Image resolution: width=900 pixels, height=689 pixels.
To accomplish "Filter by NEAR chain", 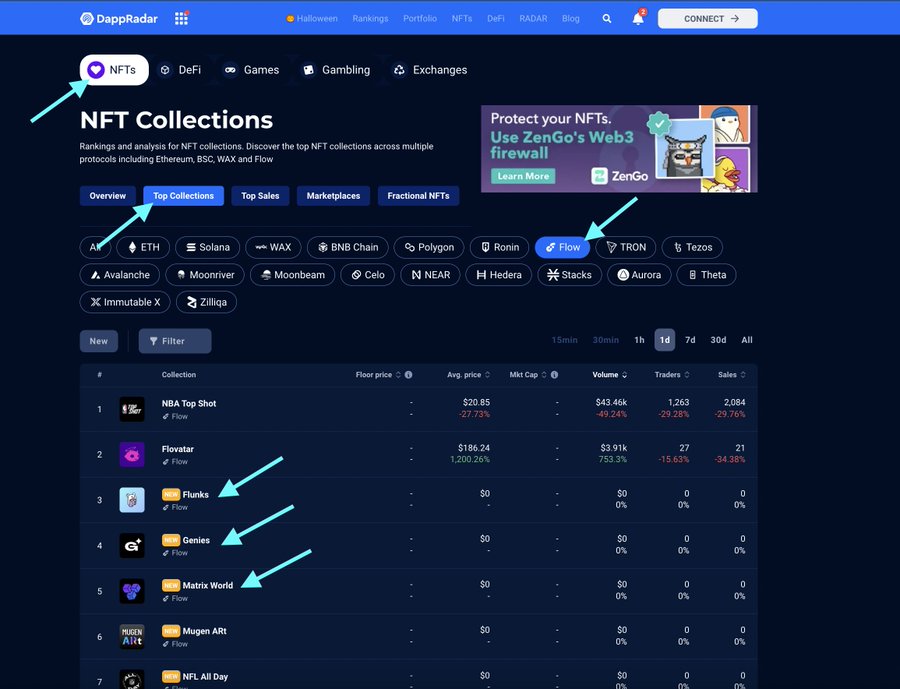I will 430,275.
